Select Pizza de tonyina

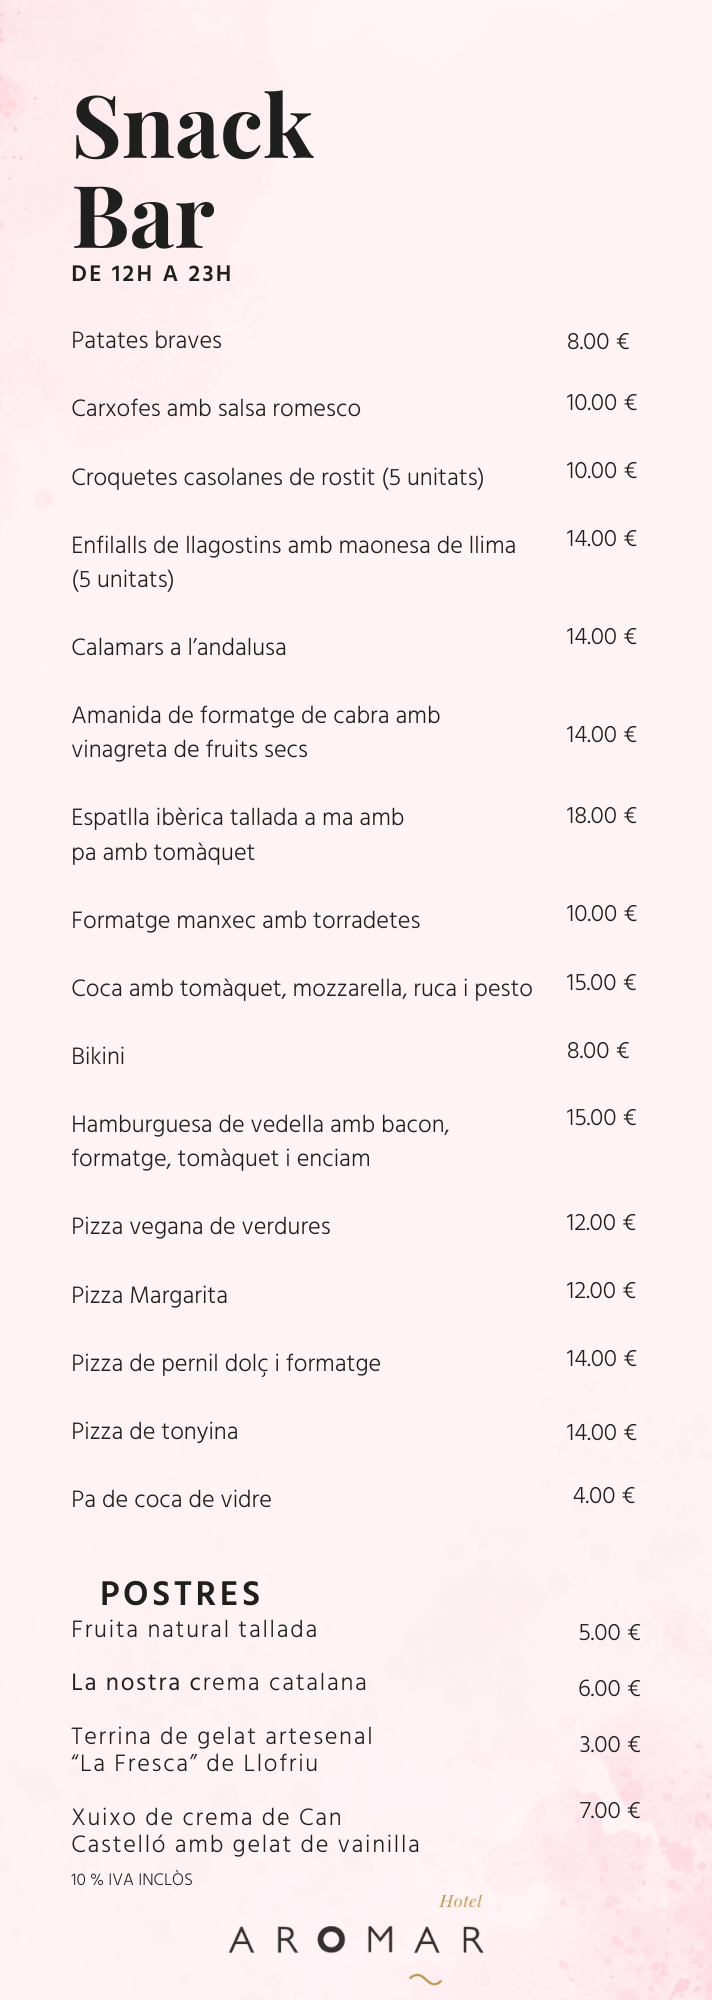154,1431
